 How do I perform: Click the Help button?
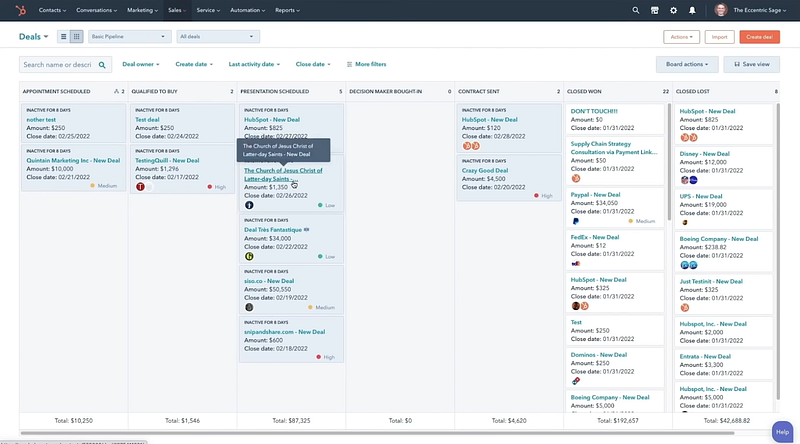(x=783, y=432)
